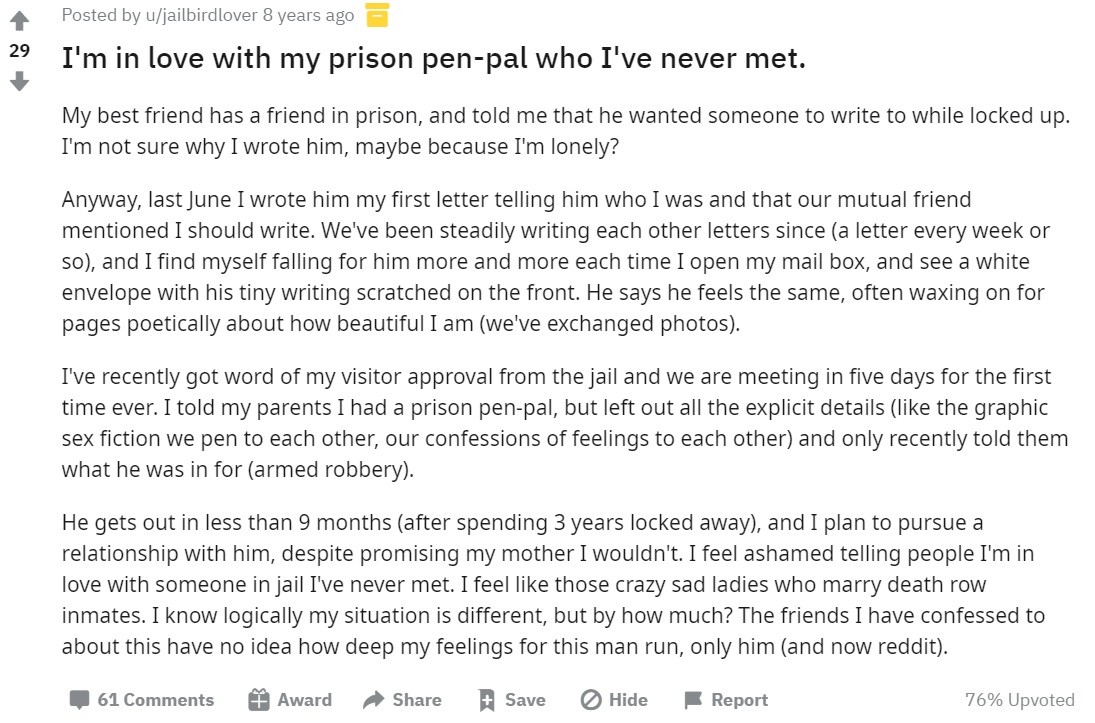
Task: Open u/jailbirdlover's profile
Action: click(x=202, y=15)
